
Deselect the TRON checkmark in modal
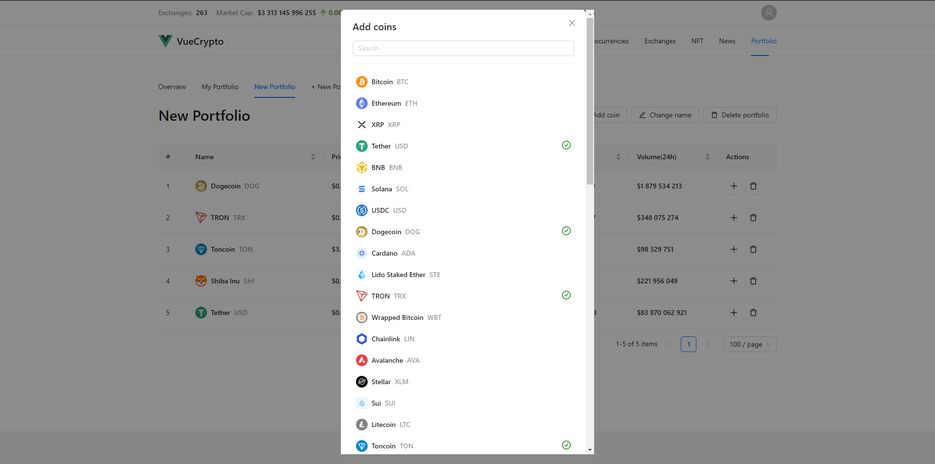pyautogui.click(x=566, y=295)
